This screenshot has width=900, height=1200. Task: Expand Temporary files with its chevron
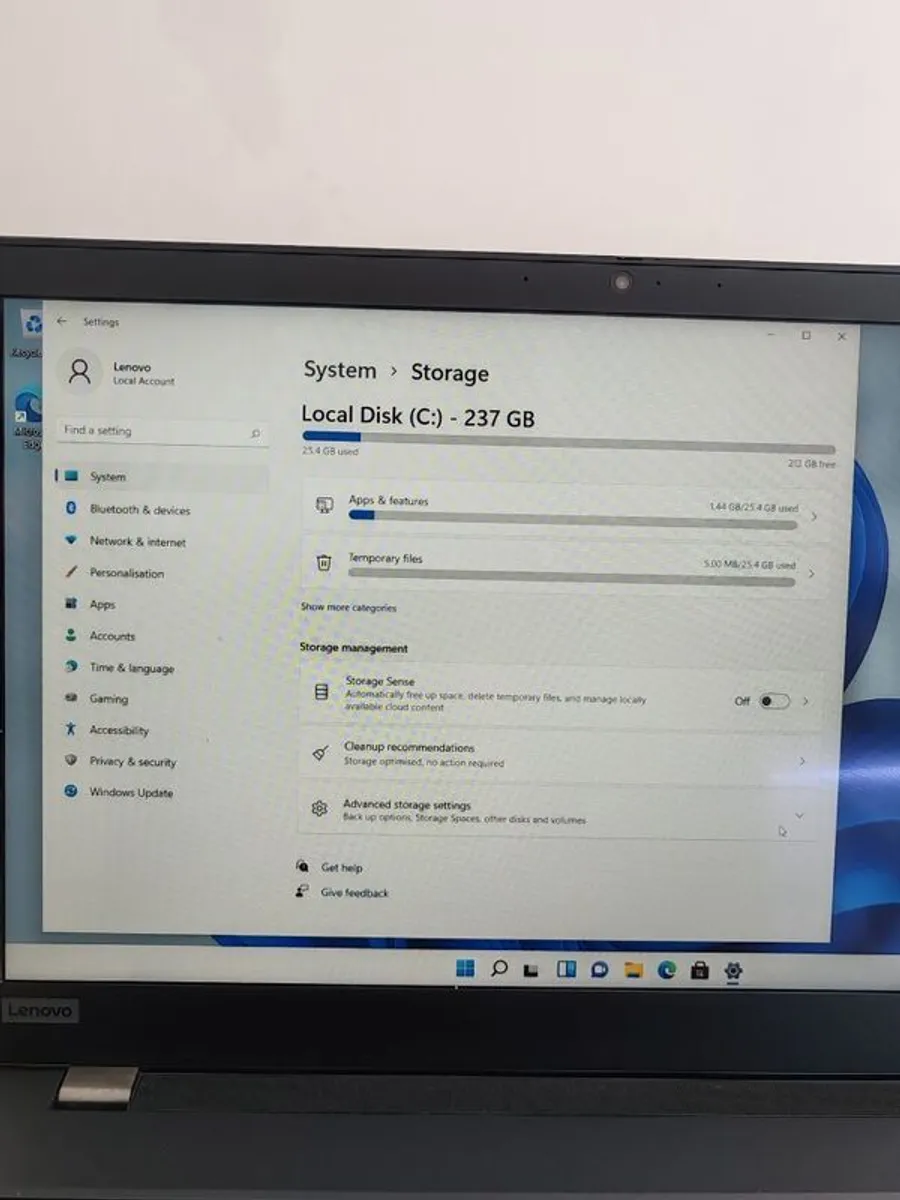tap(811, 574)
